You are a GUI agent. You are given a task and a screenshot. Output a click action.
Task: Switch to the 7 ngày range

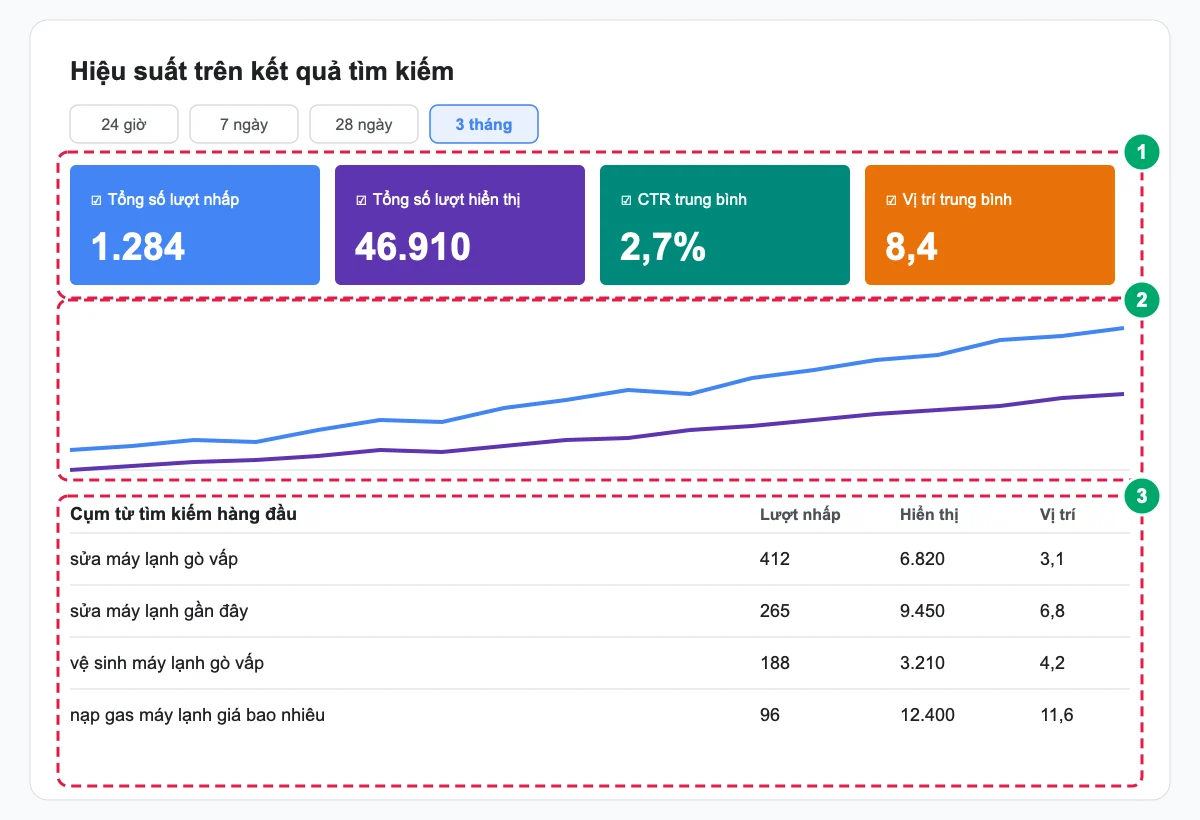(x=244, y=124)
